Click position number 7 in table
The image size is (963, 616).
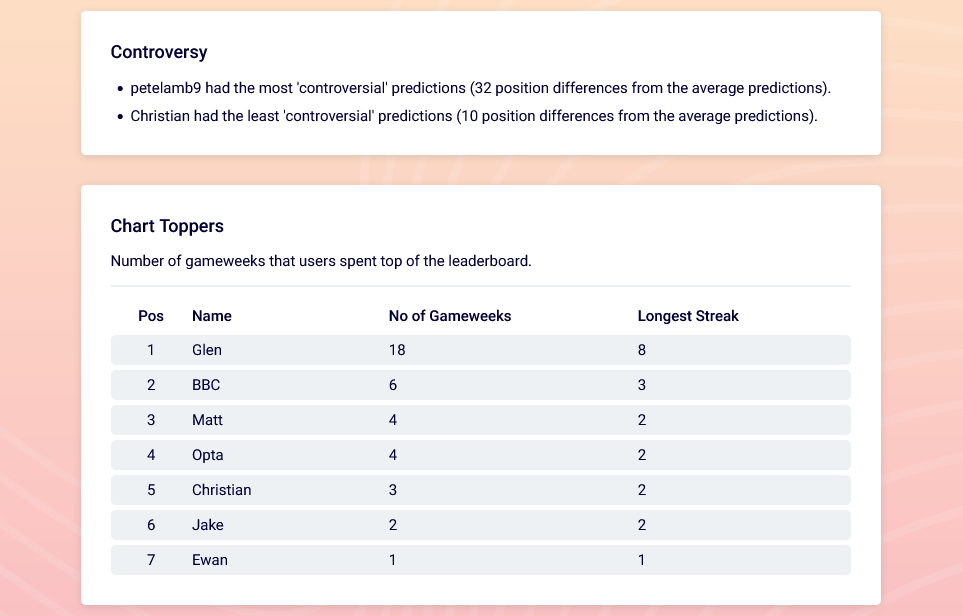tap(151, 560)
